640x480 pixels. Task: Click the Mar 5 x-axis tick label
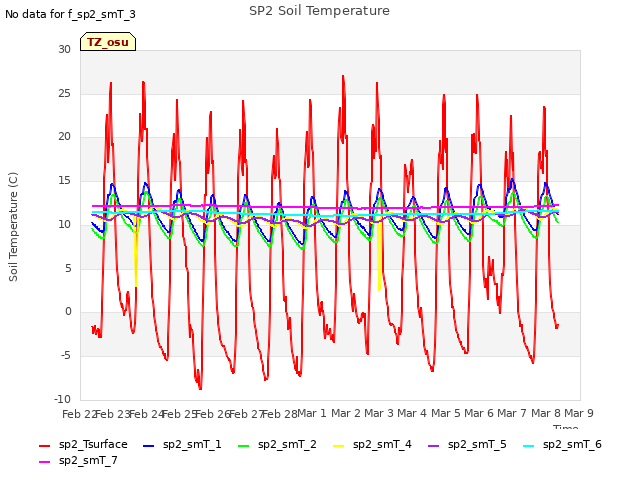[x=446, y=413]
